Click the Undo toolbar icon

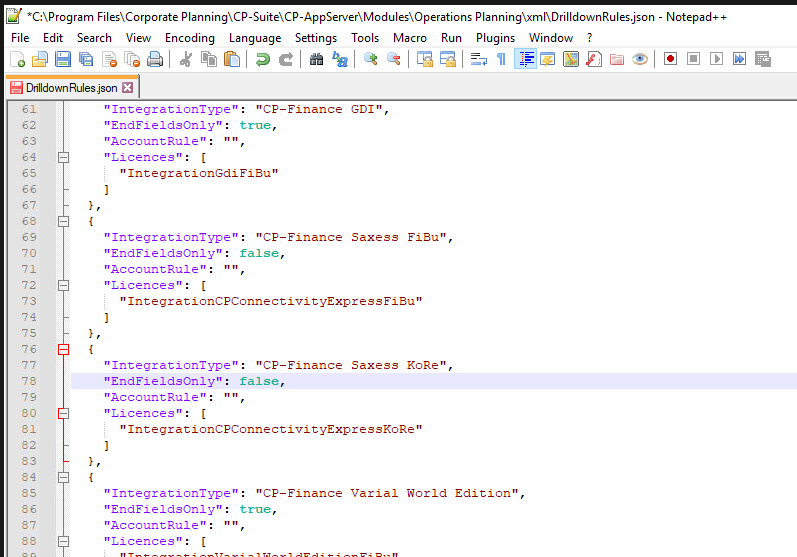pos(262,60)
